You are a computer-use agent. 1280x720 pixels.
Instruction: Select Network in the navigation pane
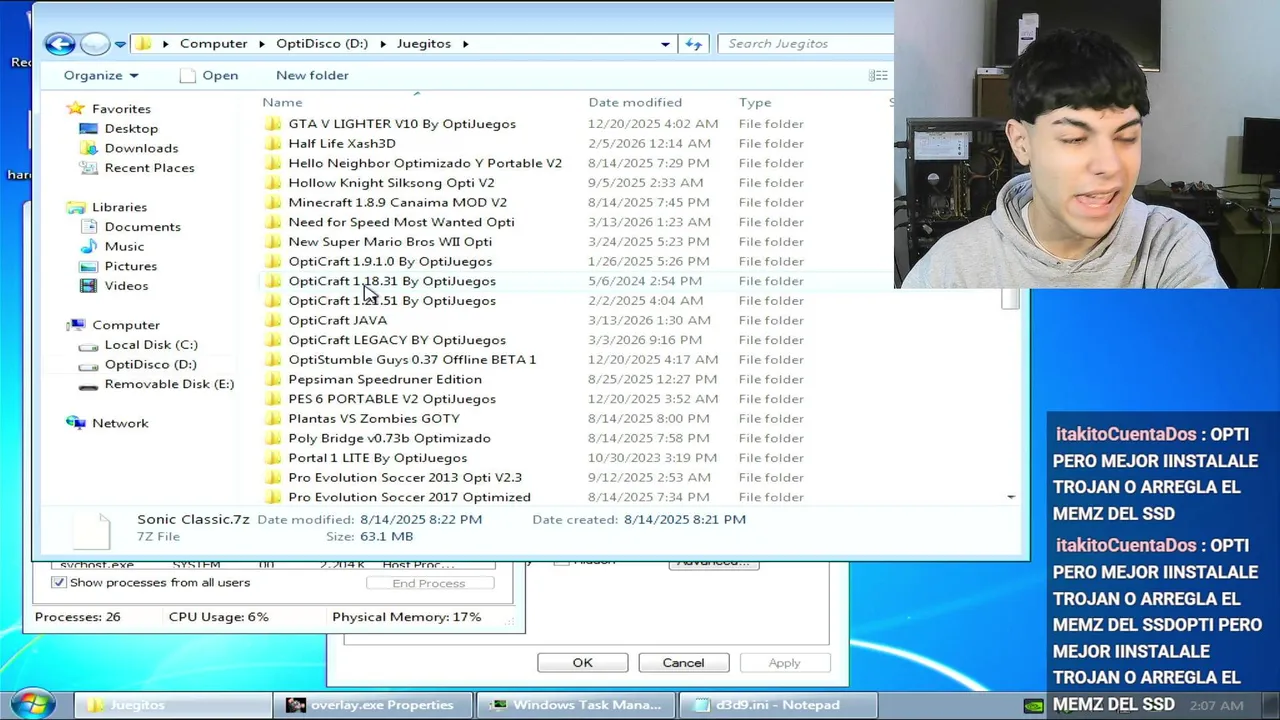click(x=120, y=423)
